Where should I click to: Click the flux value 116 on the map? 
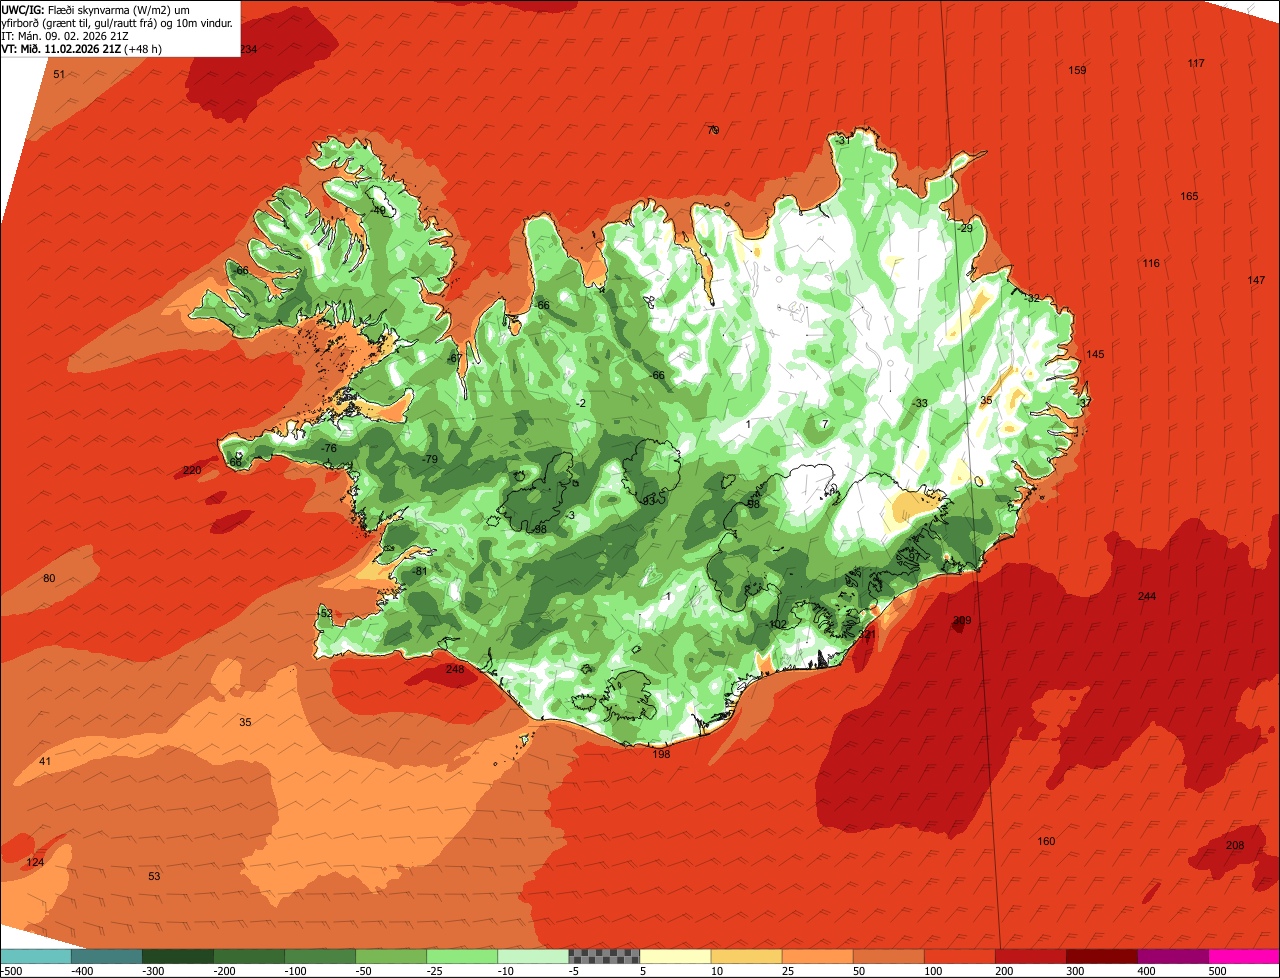(1151, 263)
